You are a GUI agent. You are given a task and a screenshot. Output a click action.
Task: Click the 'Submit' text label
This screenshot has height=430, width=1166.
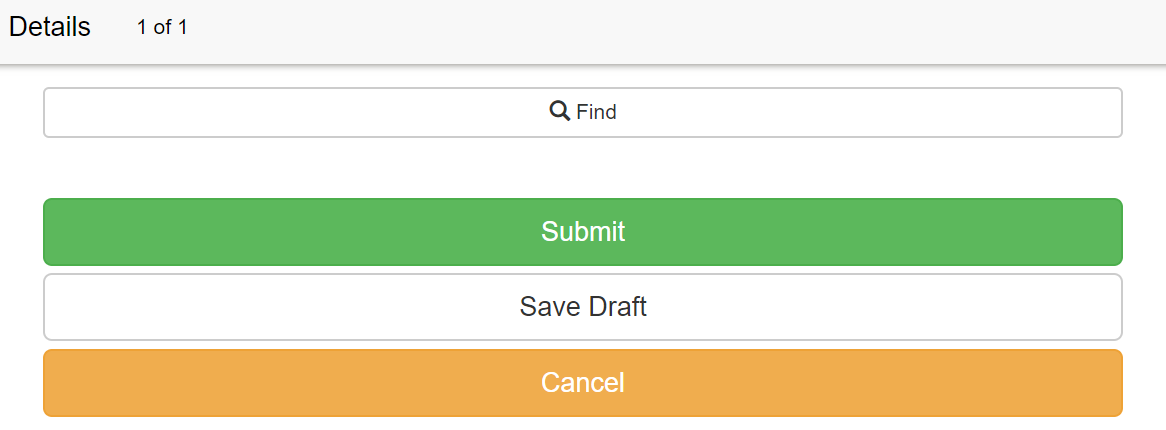[x=583, y=232]
